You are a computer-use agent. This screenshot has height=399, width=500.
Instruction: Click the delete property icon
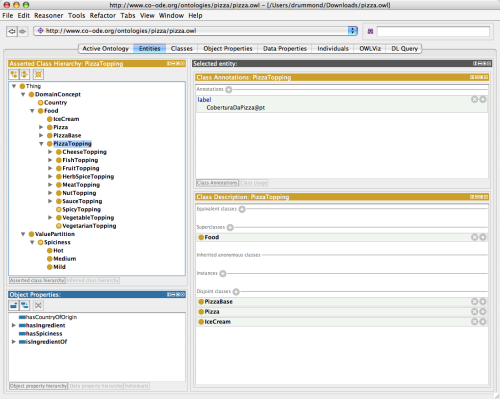[38, 305]
